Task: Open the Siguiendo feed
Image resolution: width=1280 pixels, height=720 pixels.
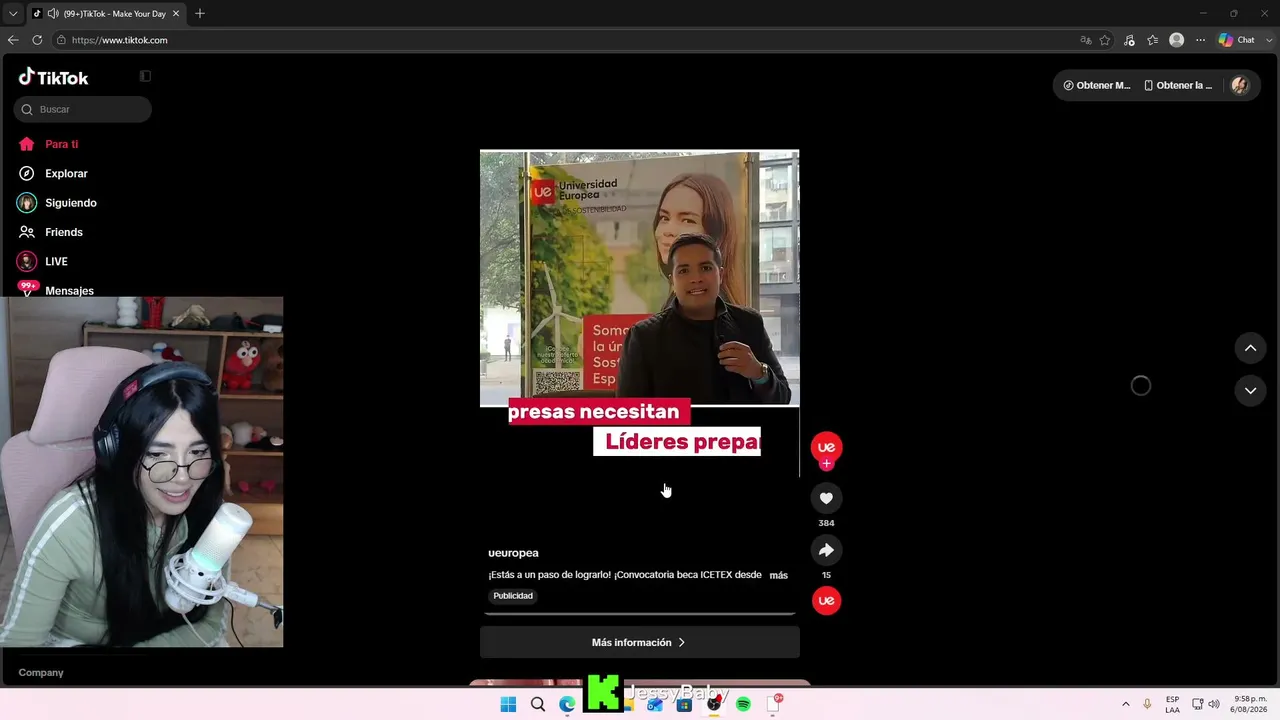Action: (x=57, y=203)
